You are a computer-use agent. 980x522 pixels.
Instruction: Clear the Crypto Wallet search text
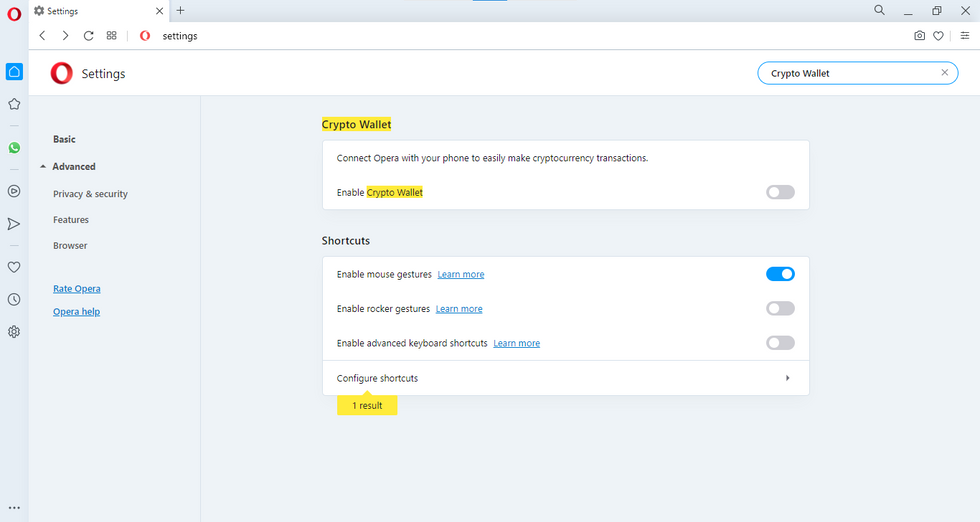945,73
